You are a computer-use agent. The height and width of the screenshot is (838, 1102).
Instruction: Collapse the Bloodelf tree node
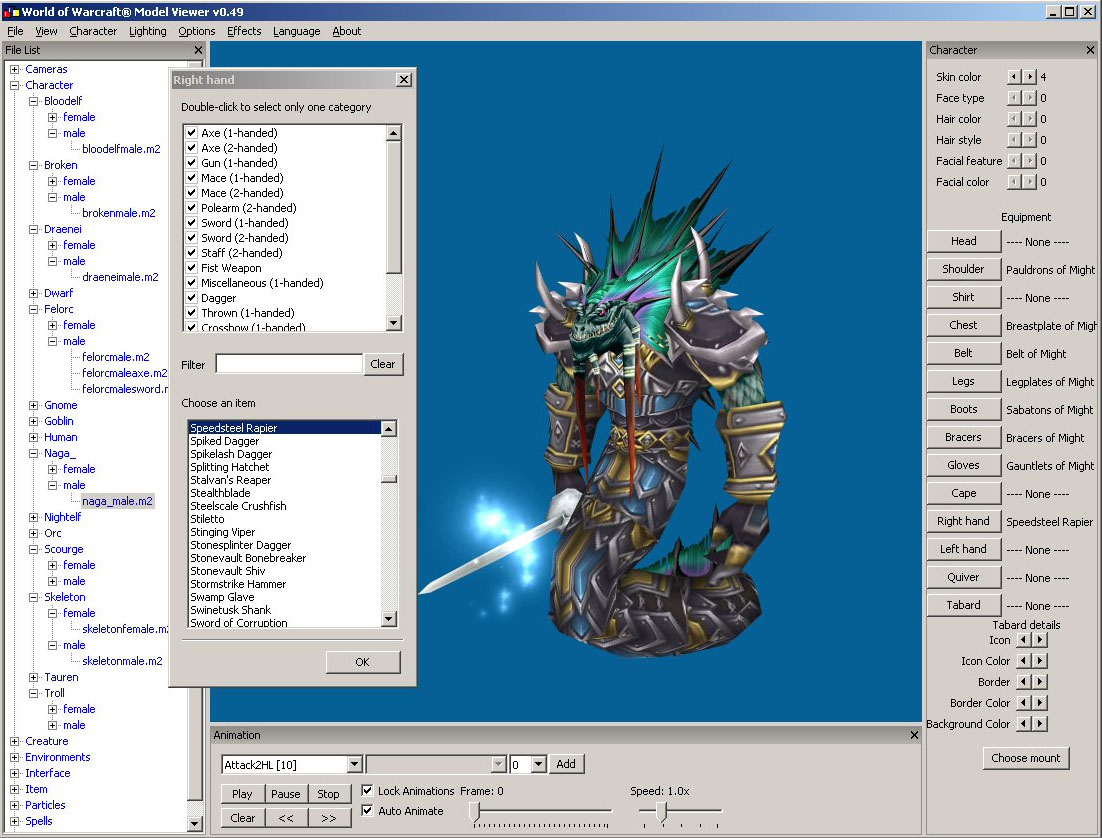34,101
